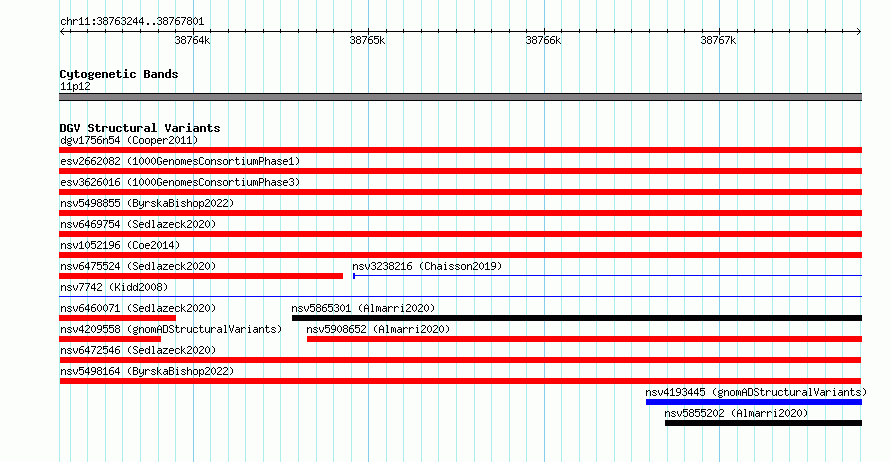The image size is (890, 462).
Task: Click the short red bar under nsv6460071
Action: 117,318
